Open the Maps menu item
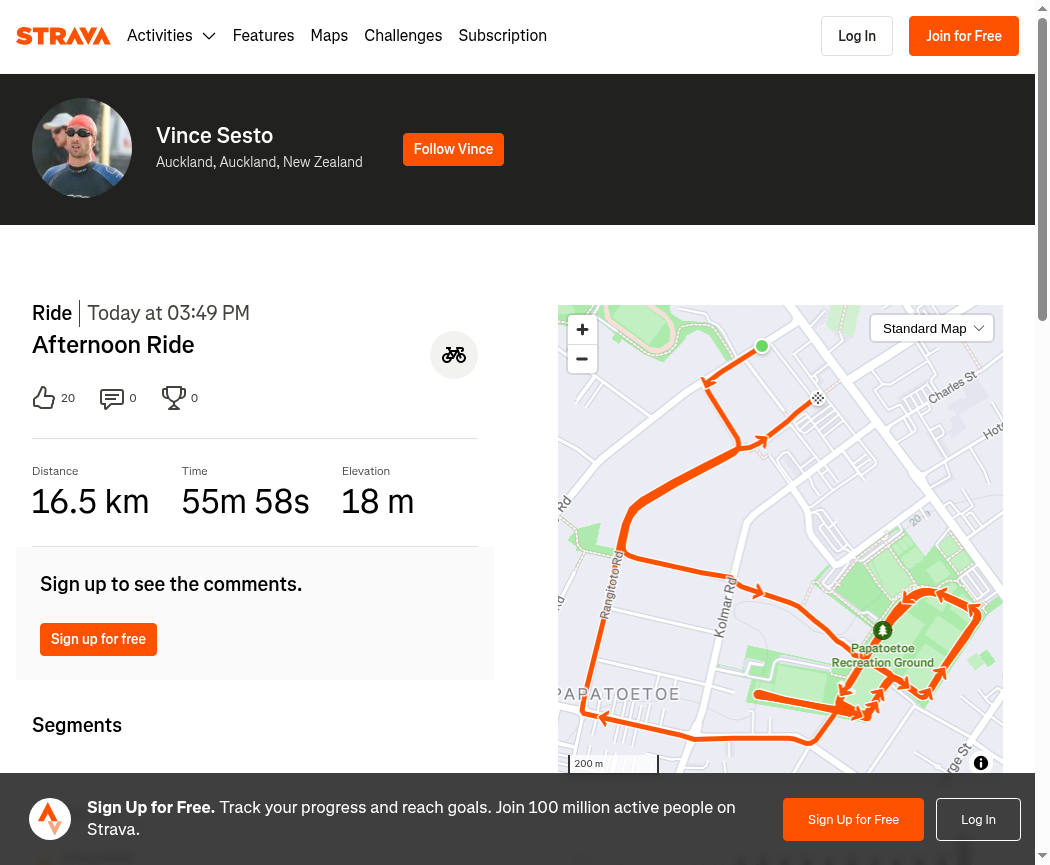The width and height of the screenshot is (1050, 865). (x=329, y=35)
